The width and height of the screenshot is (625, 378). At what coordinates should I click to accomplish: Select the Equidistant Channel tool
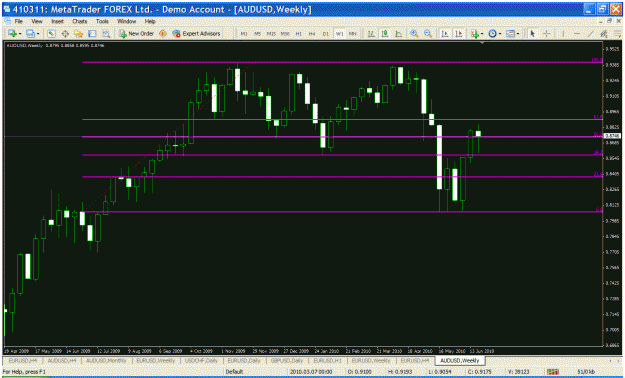pos(603,34)
